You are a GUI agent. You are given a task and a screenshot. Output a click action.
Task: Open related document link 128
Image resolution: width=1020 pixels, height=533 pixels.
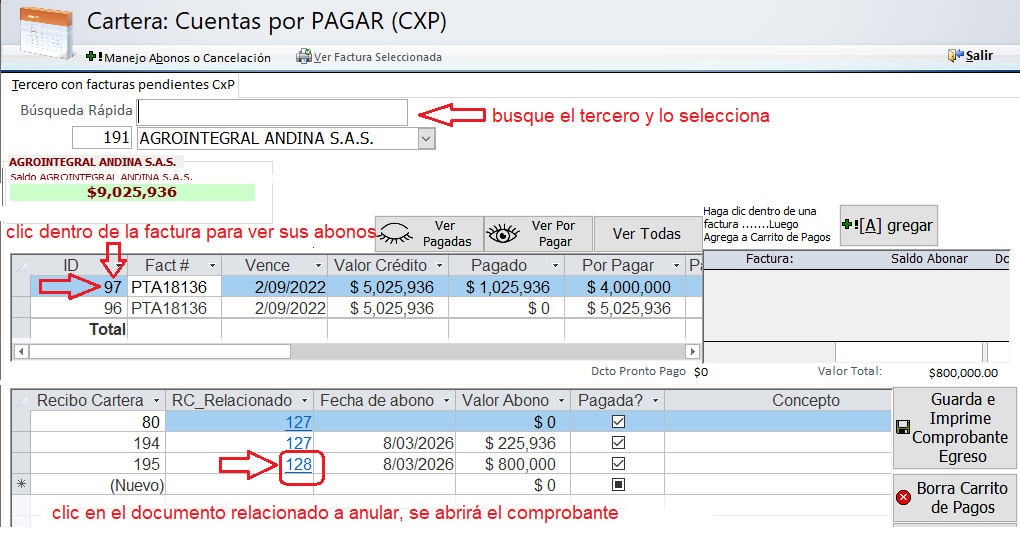pos(298,465)
